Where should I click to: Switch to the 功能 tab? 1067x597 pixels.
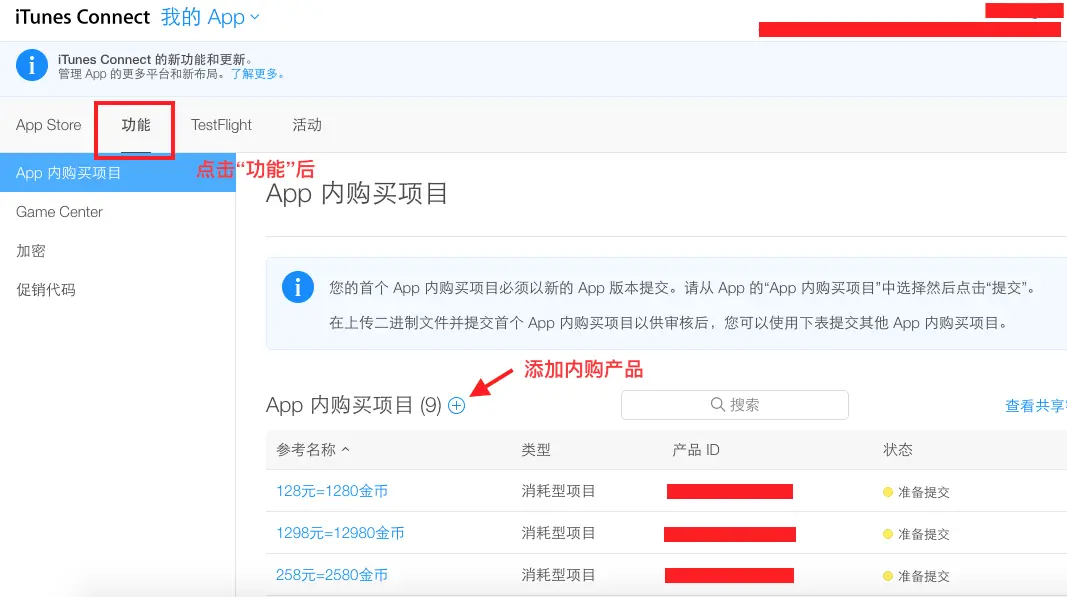(x=135, y=125)
